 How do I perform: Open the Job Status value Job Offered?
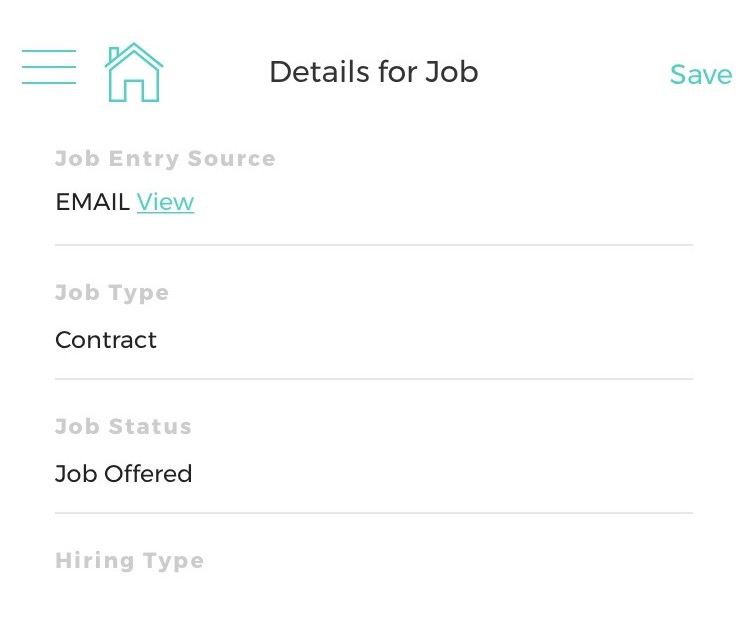click(x=123, y=474)
